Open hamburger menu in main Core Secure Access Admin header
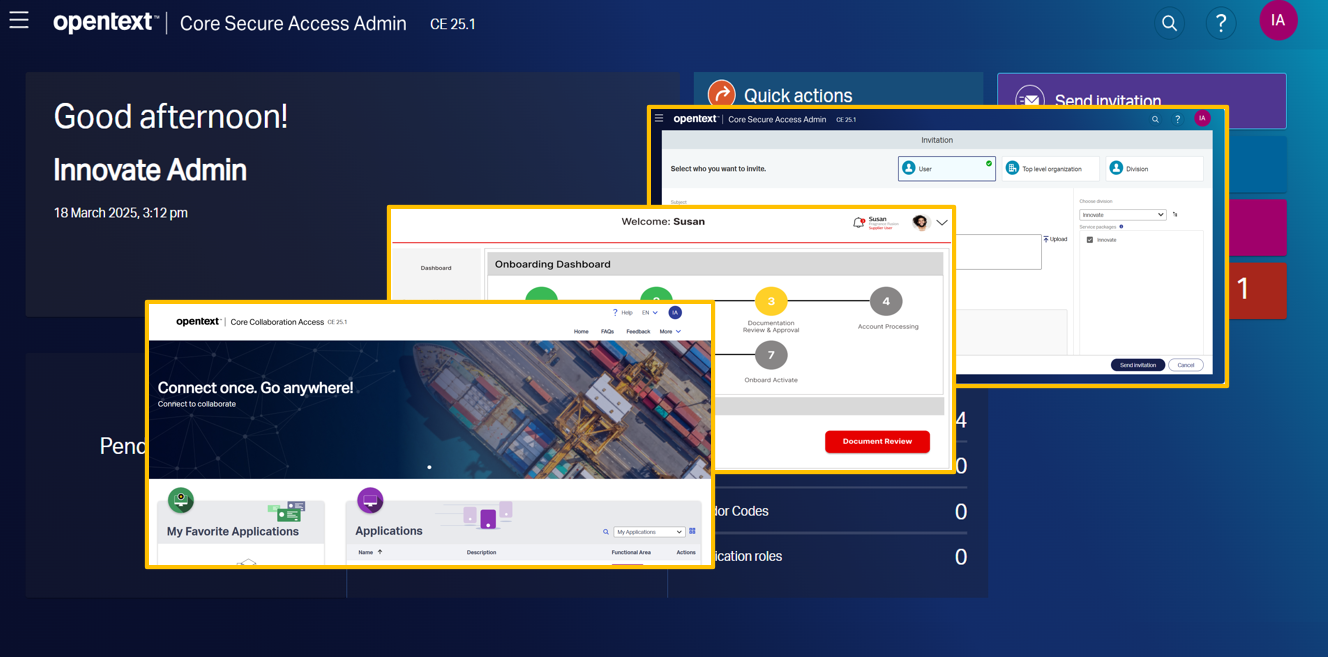Viewport: 1328px width, 657px height. [19, 20]
